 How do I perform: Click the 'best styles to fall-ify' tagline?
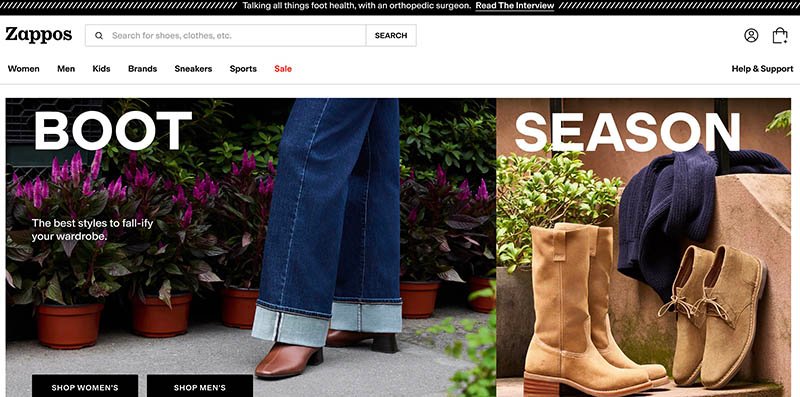pos(92,230)
